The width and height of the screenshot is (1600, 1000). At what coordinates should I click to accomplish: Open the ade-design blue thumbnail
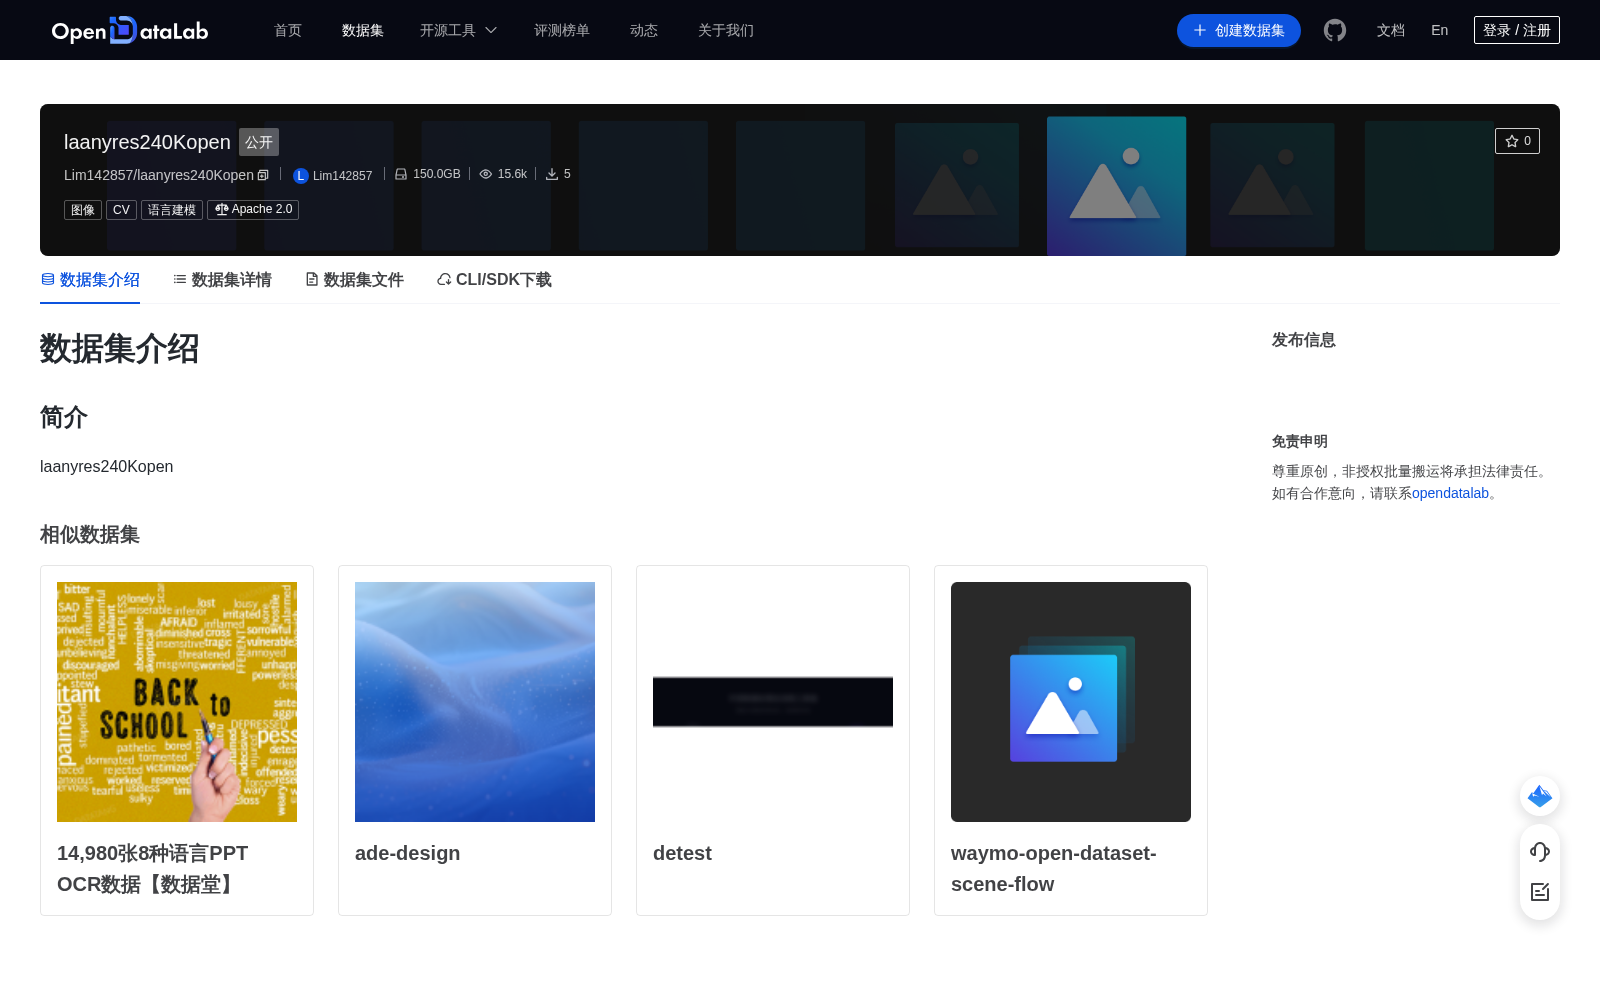(475, 702)
